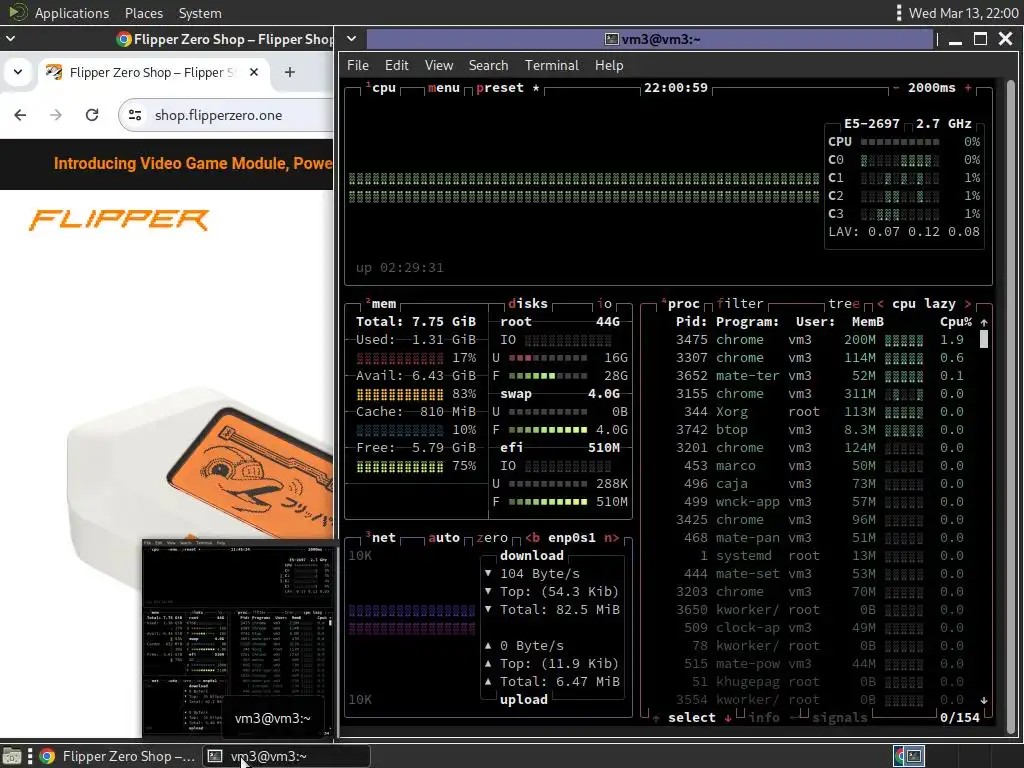This screenshot has width=1024, height=768.
Task: Click signals in process footer
Action: pos(840,718)
